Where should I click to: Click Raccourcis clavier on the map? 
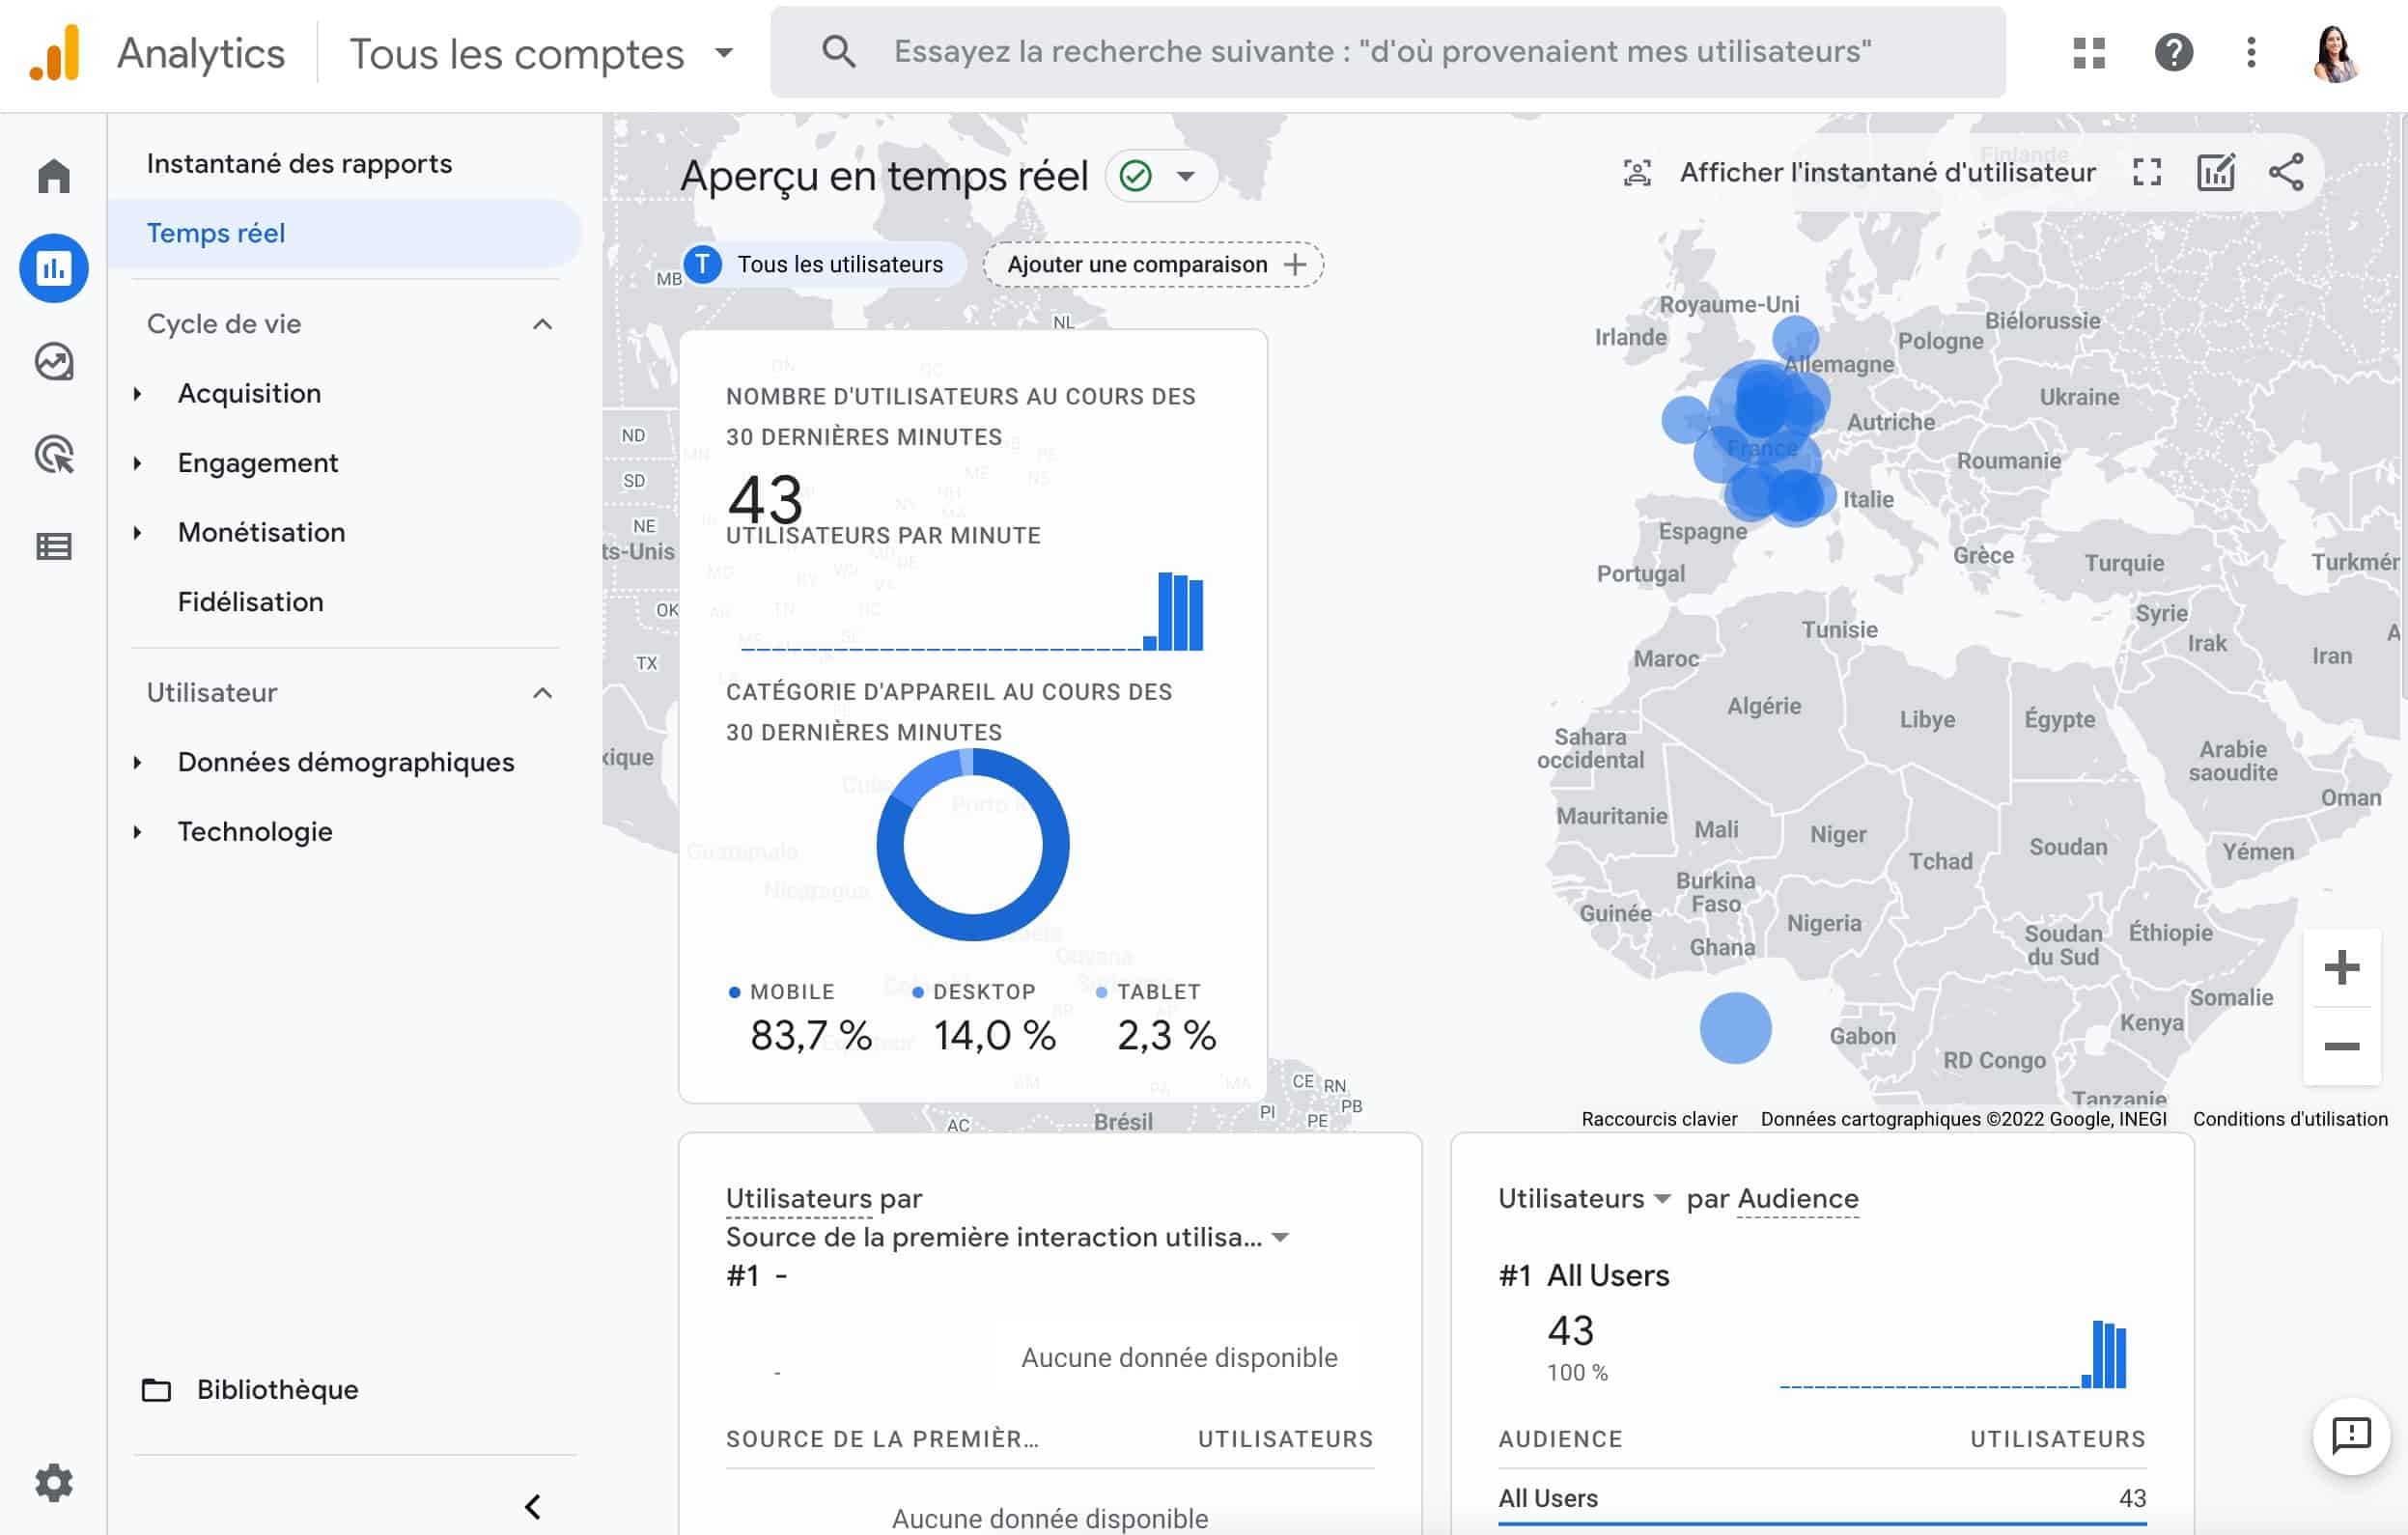[1658, 1119]
